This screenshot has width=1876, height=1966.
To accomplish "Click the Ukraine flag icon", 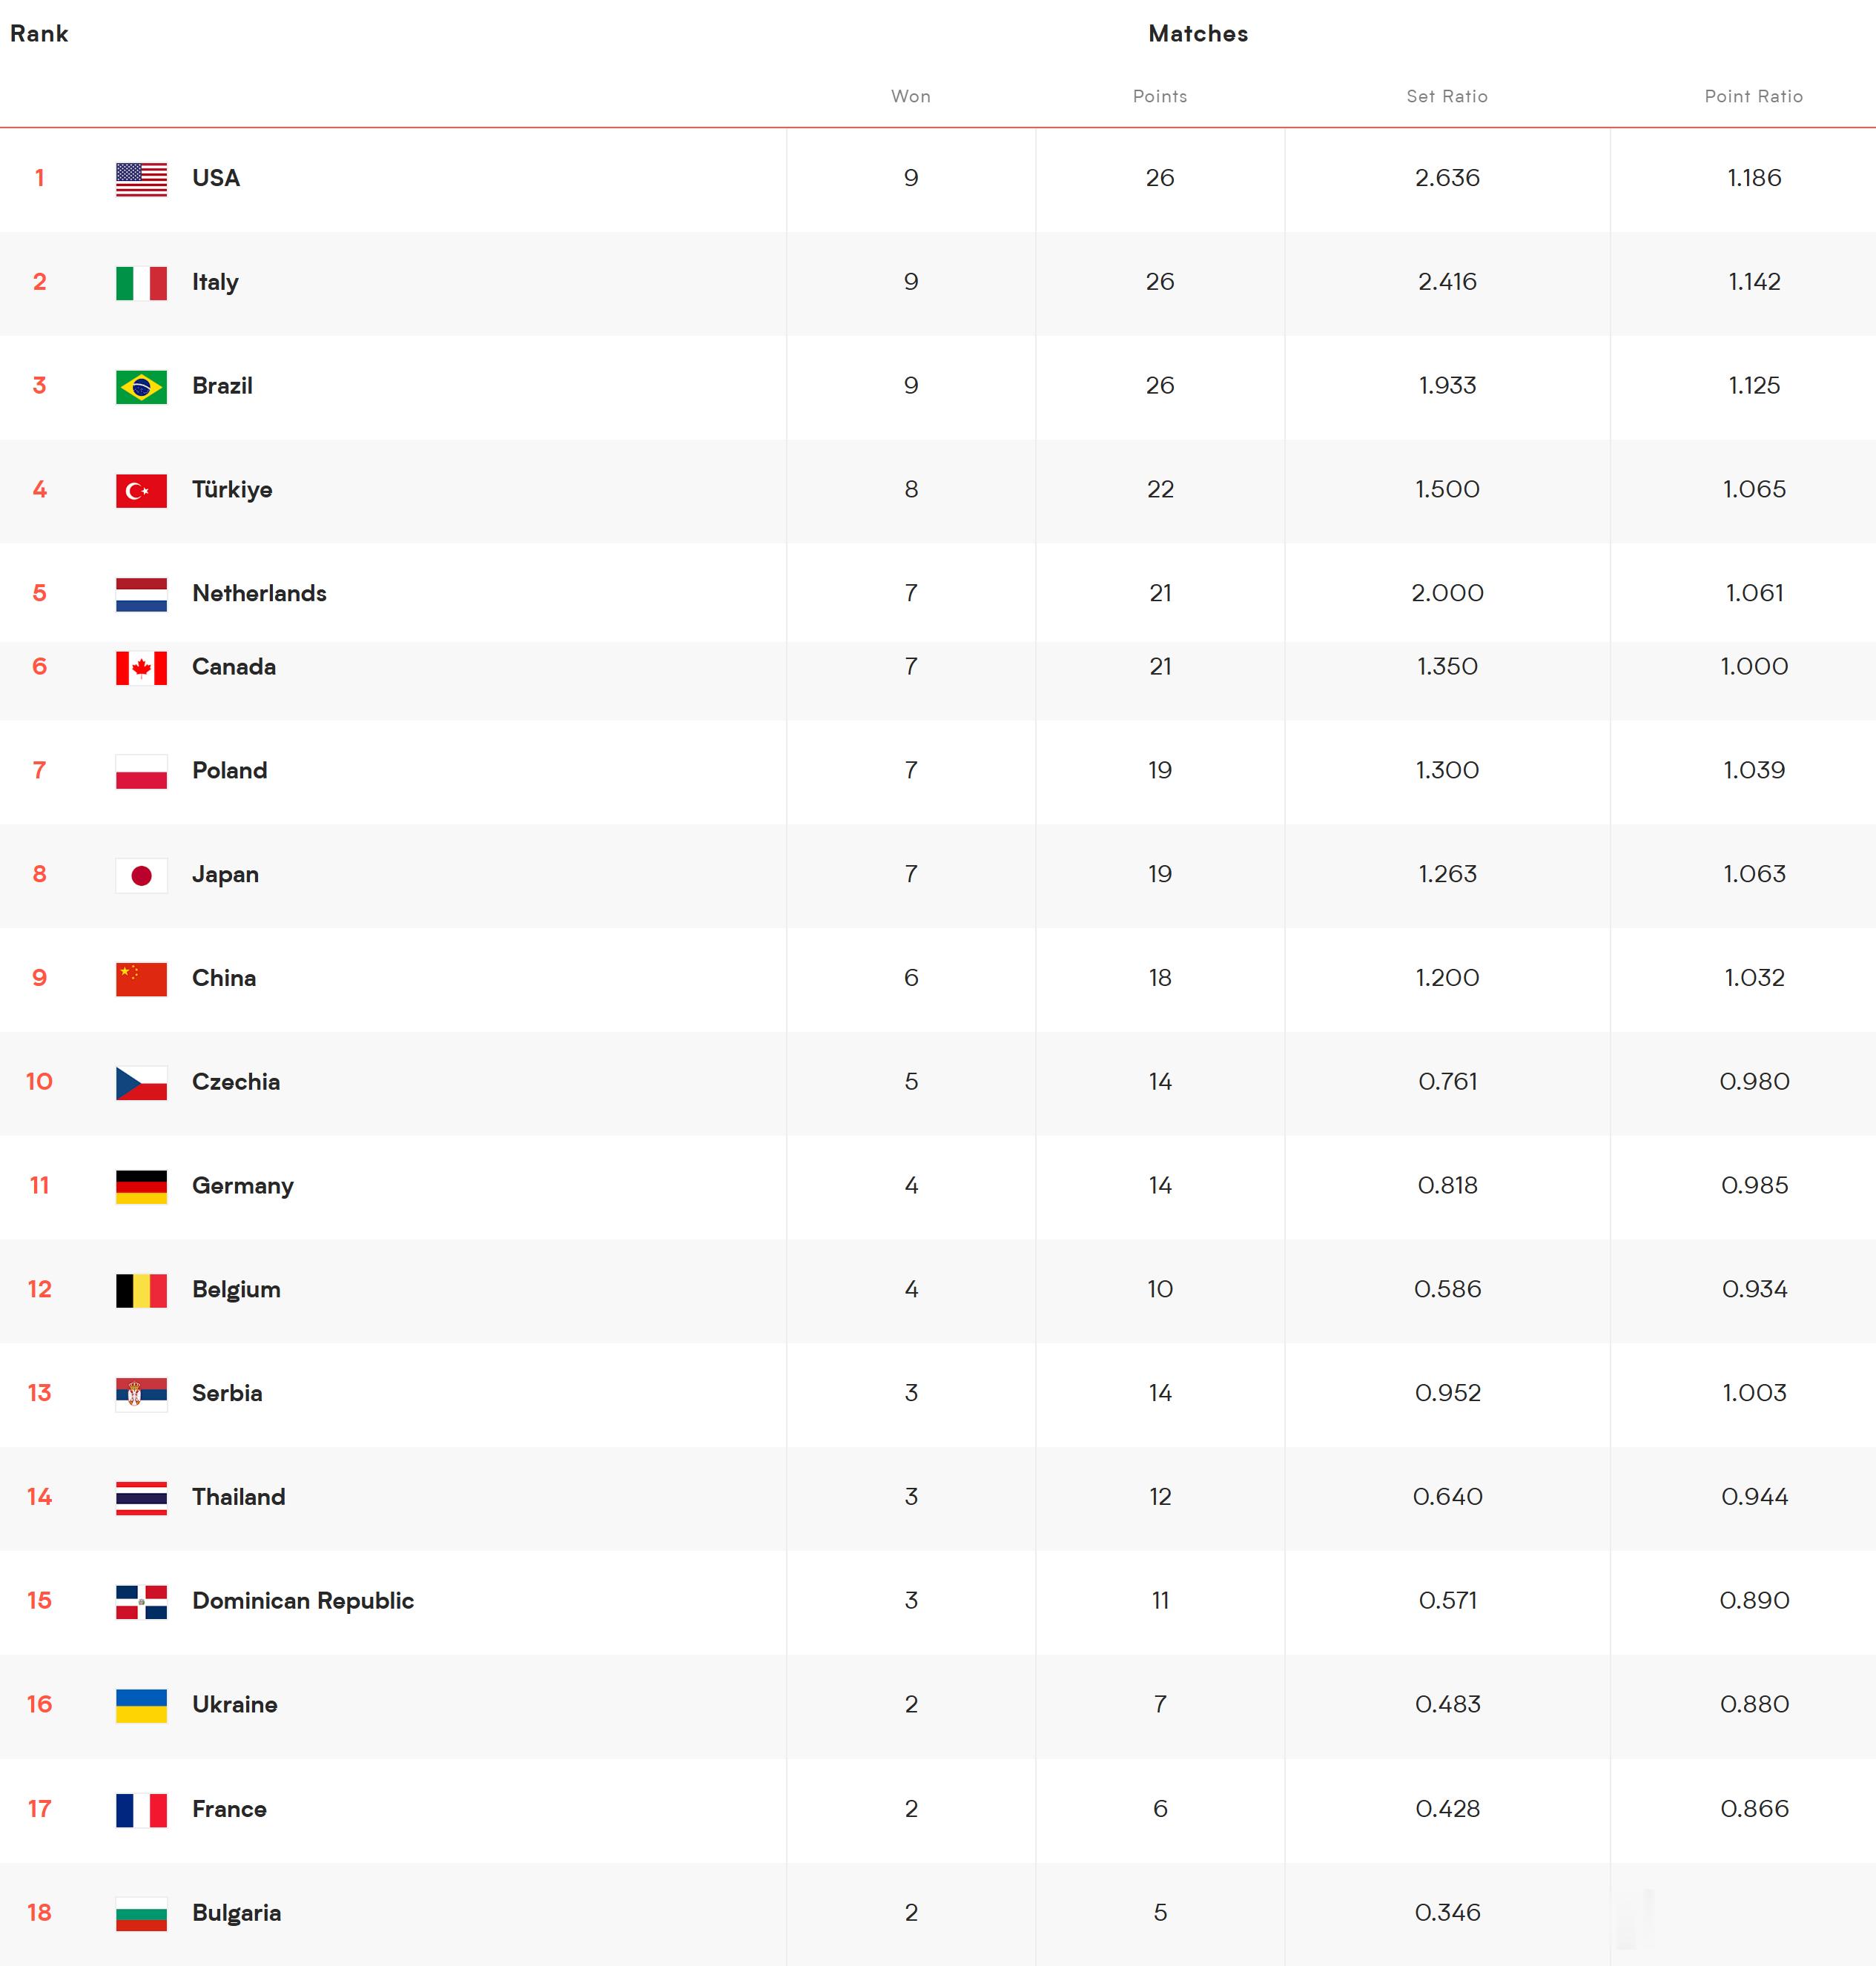I will 141,1706.
